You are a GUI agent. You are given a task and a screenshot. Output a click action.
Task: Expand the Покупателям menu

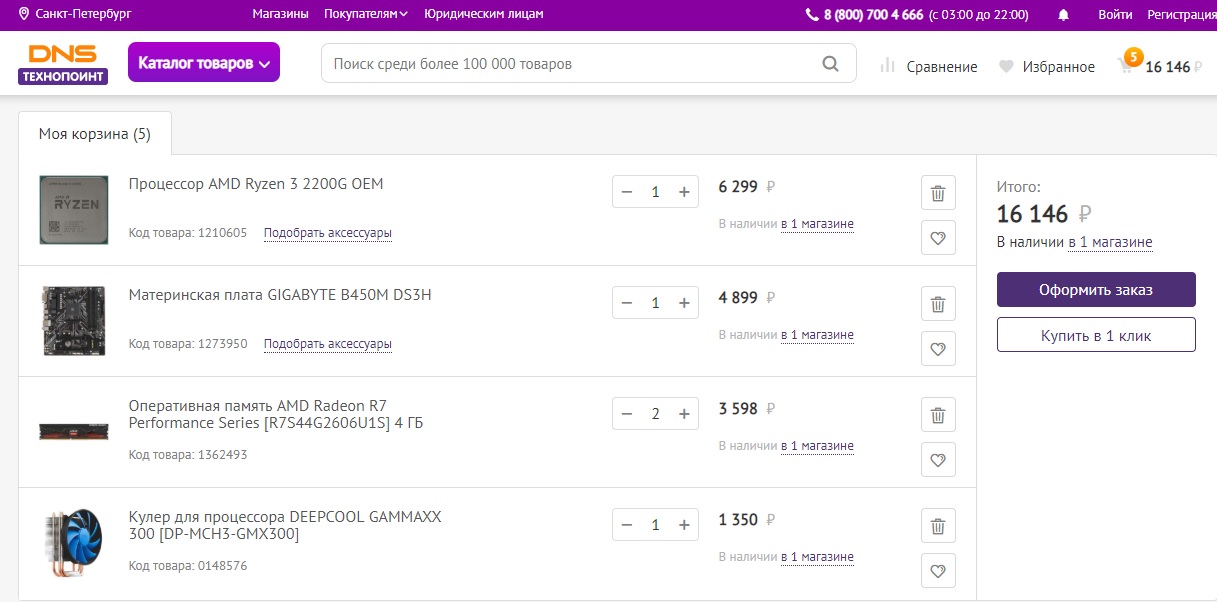pos(366,14)
